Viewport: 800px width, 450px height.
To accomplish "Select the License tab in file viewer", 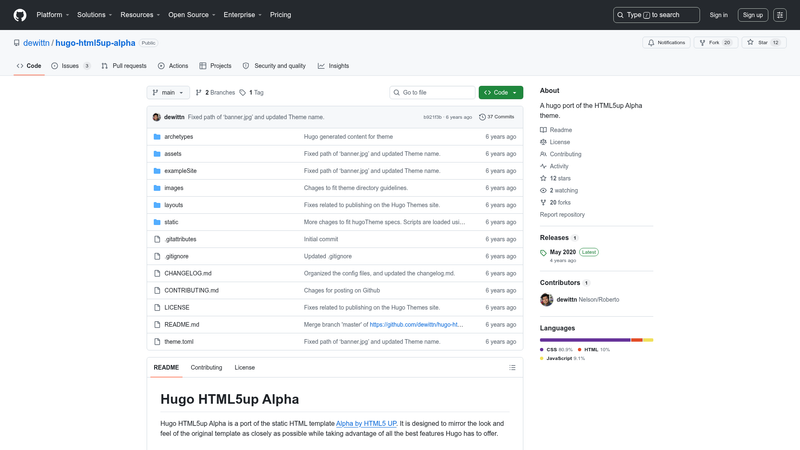I will point(244,367).
